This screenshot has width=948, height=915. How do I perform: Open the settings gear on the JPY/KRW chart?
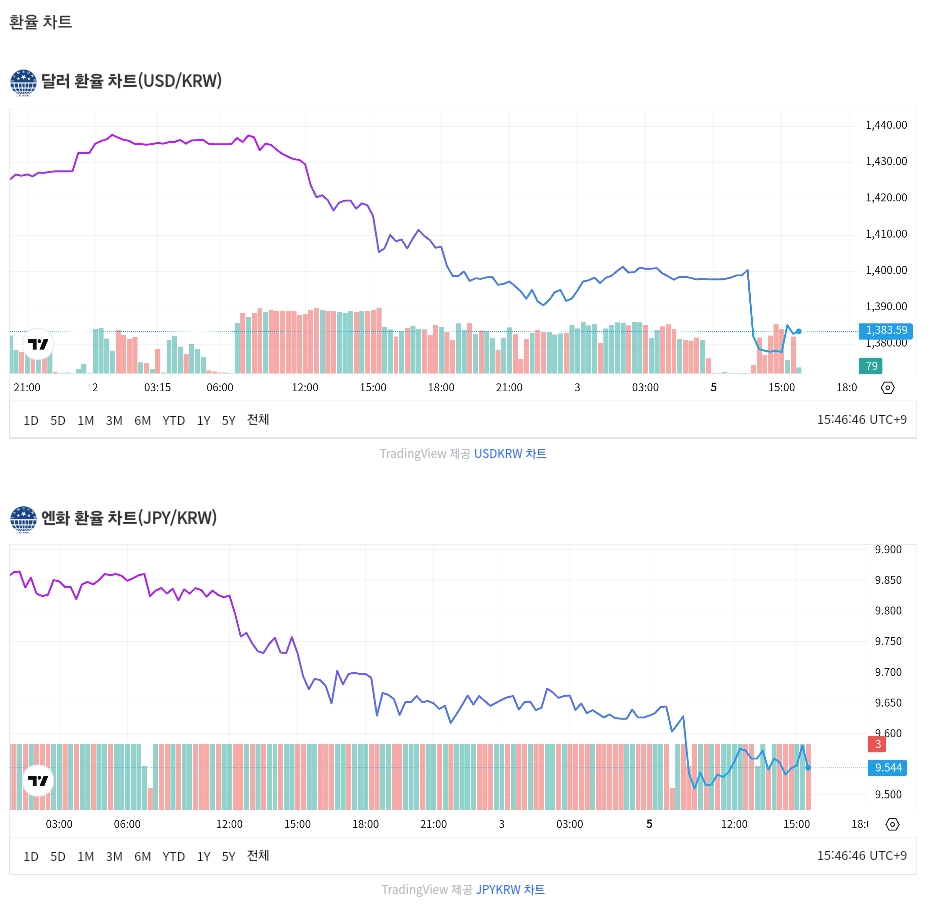(x=892, y=824)
